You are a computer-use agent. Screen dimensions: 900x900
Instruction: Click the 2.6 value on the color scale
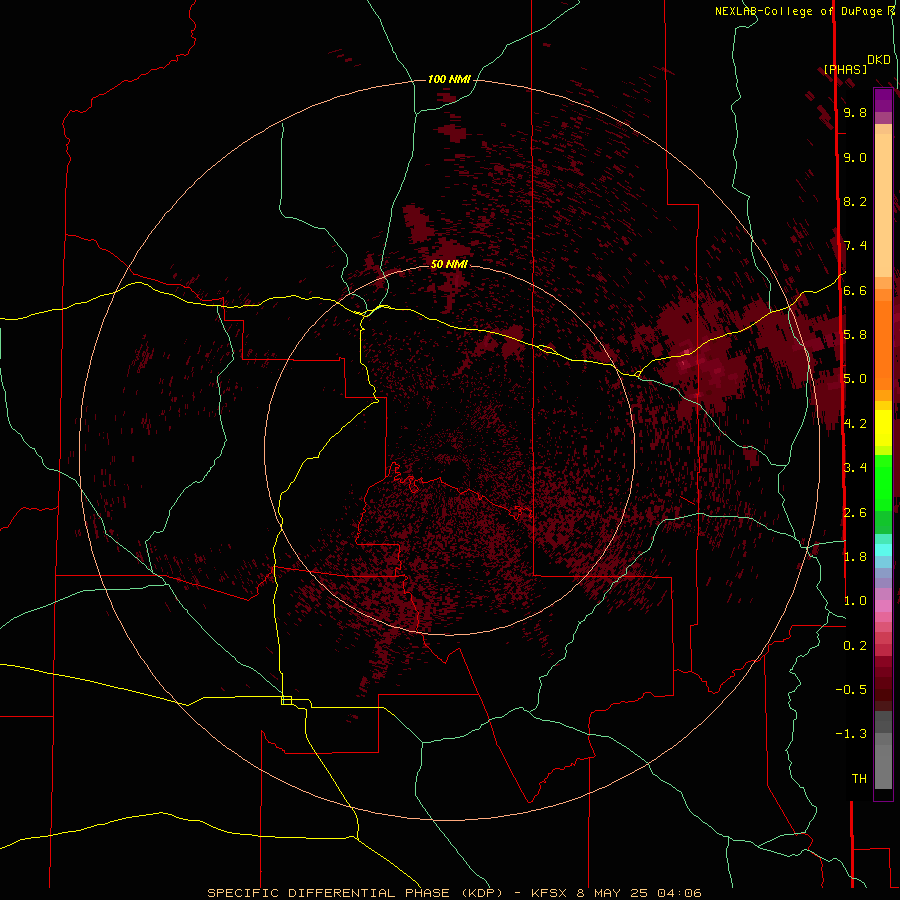pyautogui.click(x=855, y=512)
